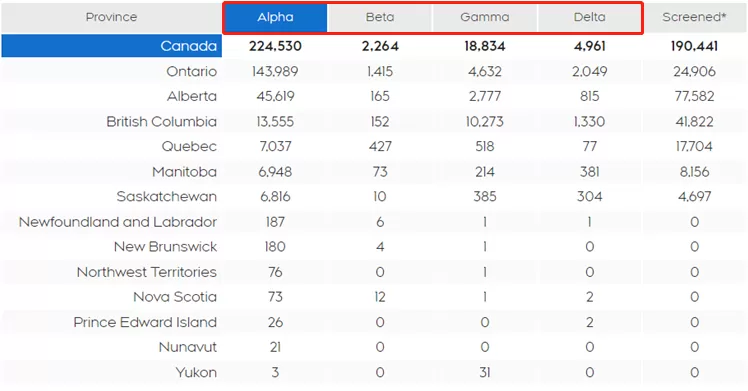The image size is (748, 391).
Task: Click the Screened* column header
Action: coord(694,18)
